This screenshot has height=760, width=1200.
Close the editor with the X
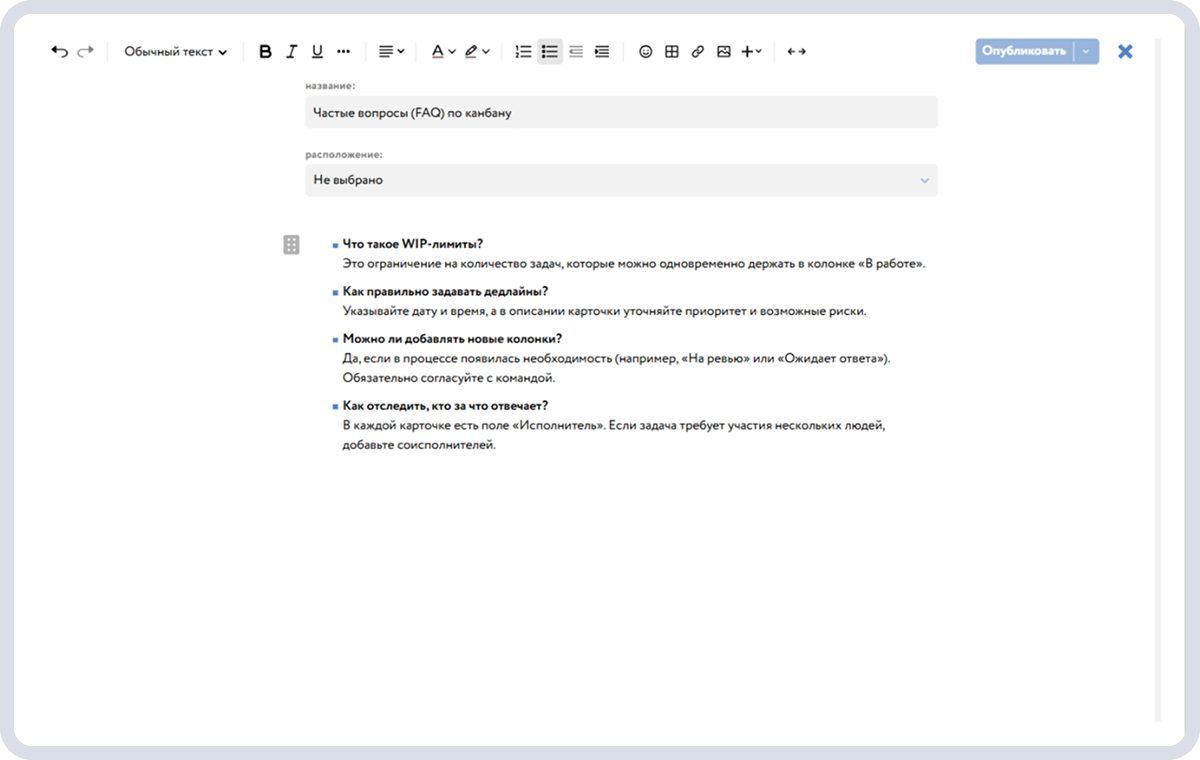1125,52
